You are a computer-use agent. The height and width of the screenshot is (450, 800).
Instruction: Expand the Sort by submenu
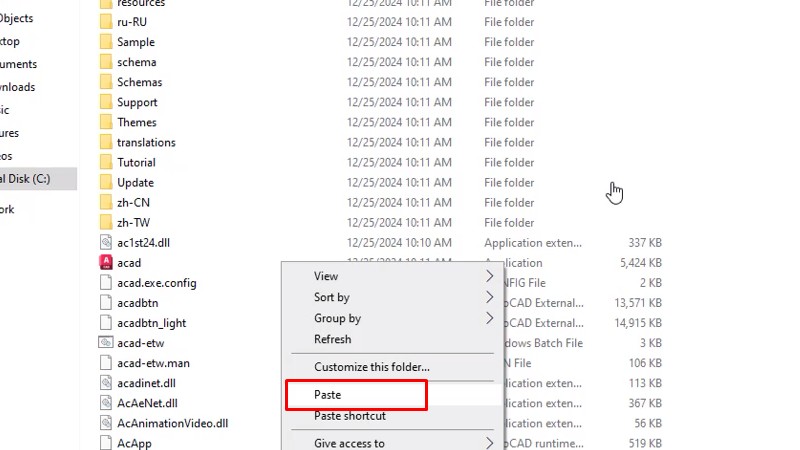(490, 297)
